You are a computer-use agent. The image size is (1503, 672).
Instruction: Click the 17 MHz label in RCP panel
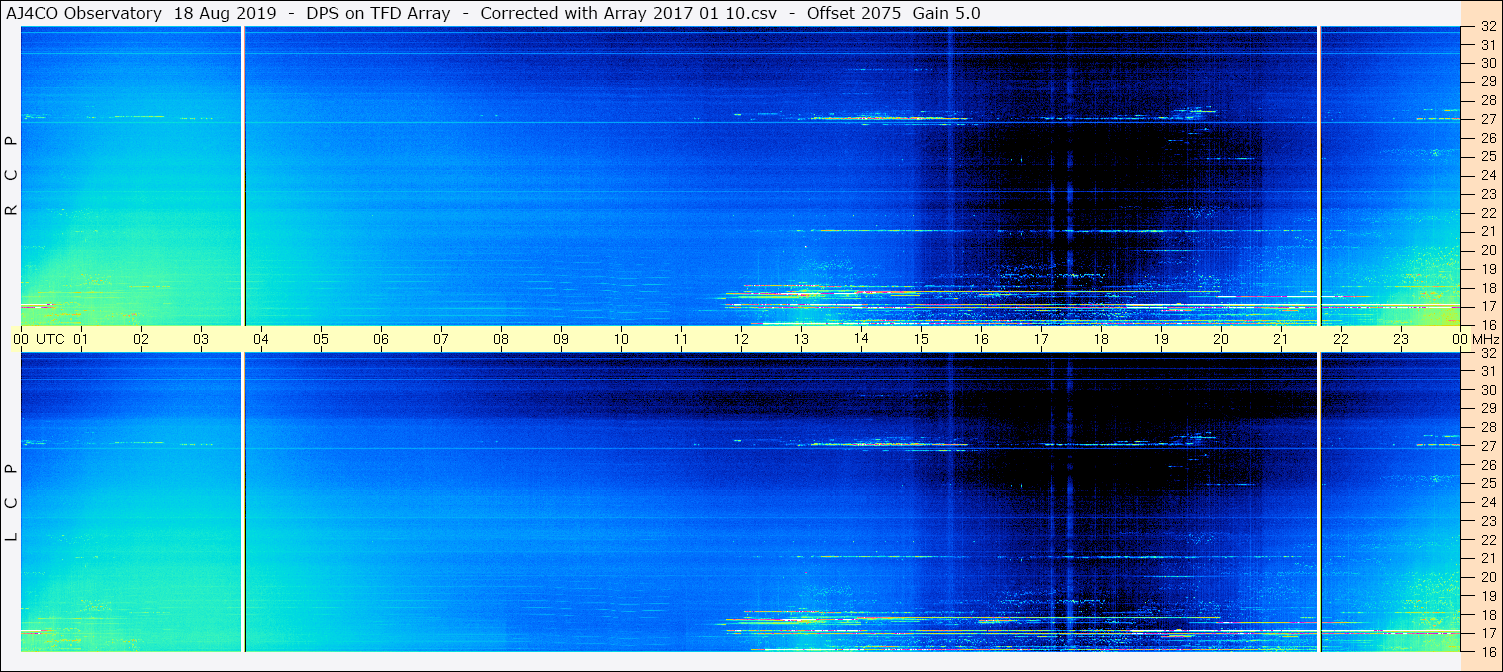pyautogui.click(x=1488, y=306)
